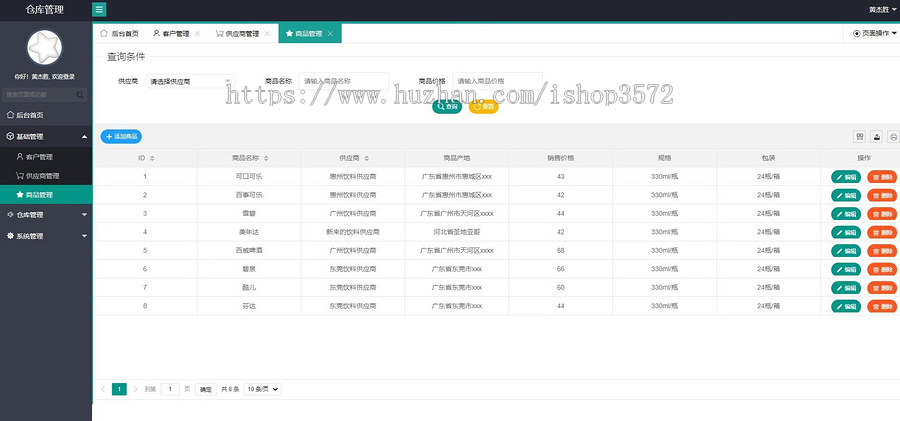Close the 商品管理 tab
Screen dimensions: 900x421
point(330,34)
